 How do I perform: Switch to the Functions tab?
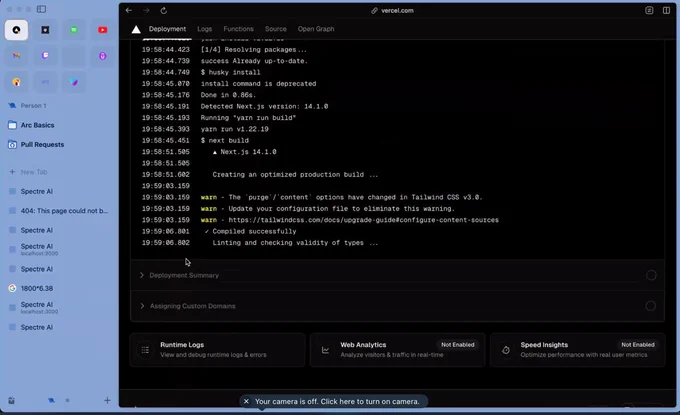click(239, 29)
